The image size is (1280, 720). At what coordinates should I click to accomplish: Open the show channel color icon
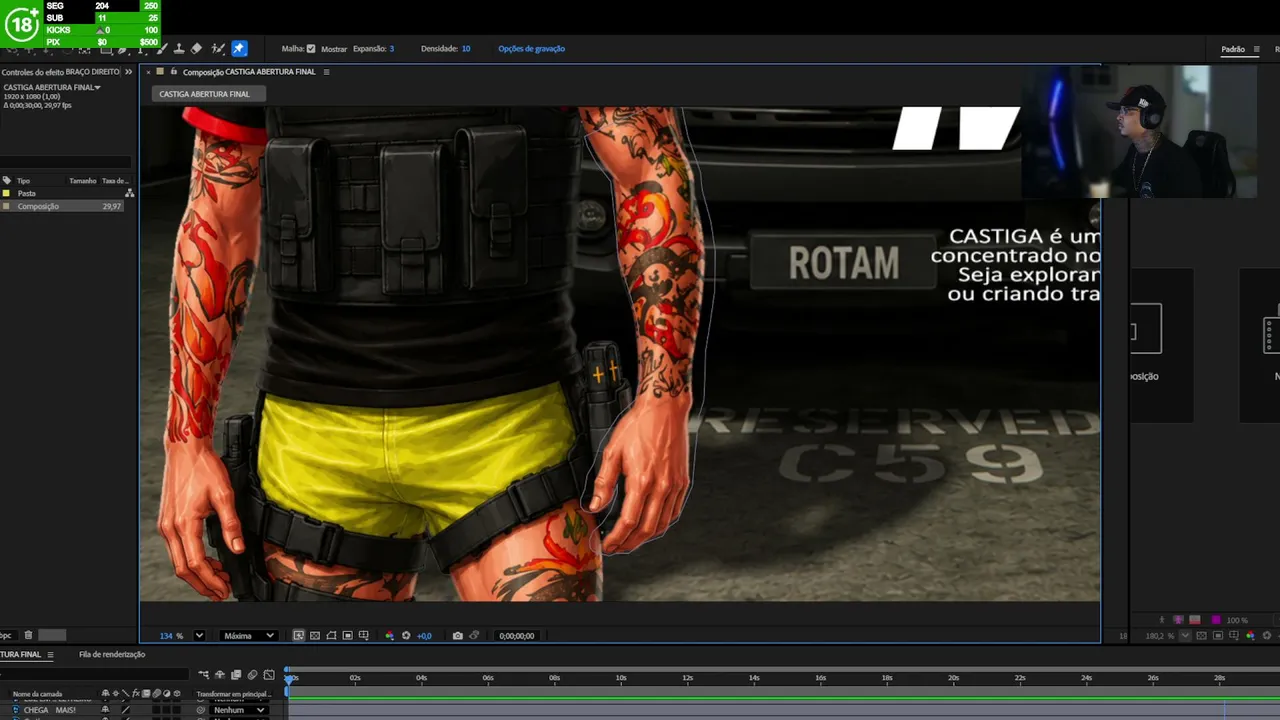(390, 636)
